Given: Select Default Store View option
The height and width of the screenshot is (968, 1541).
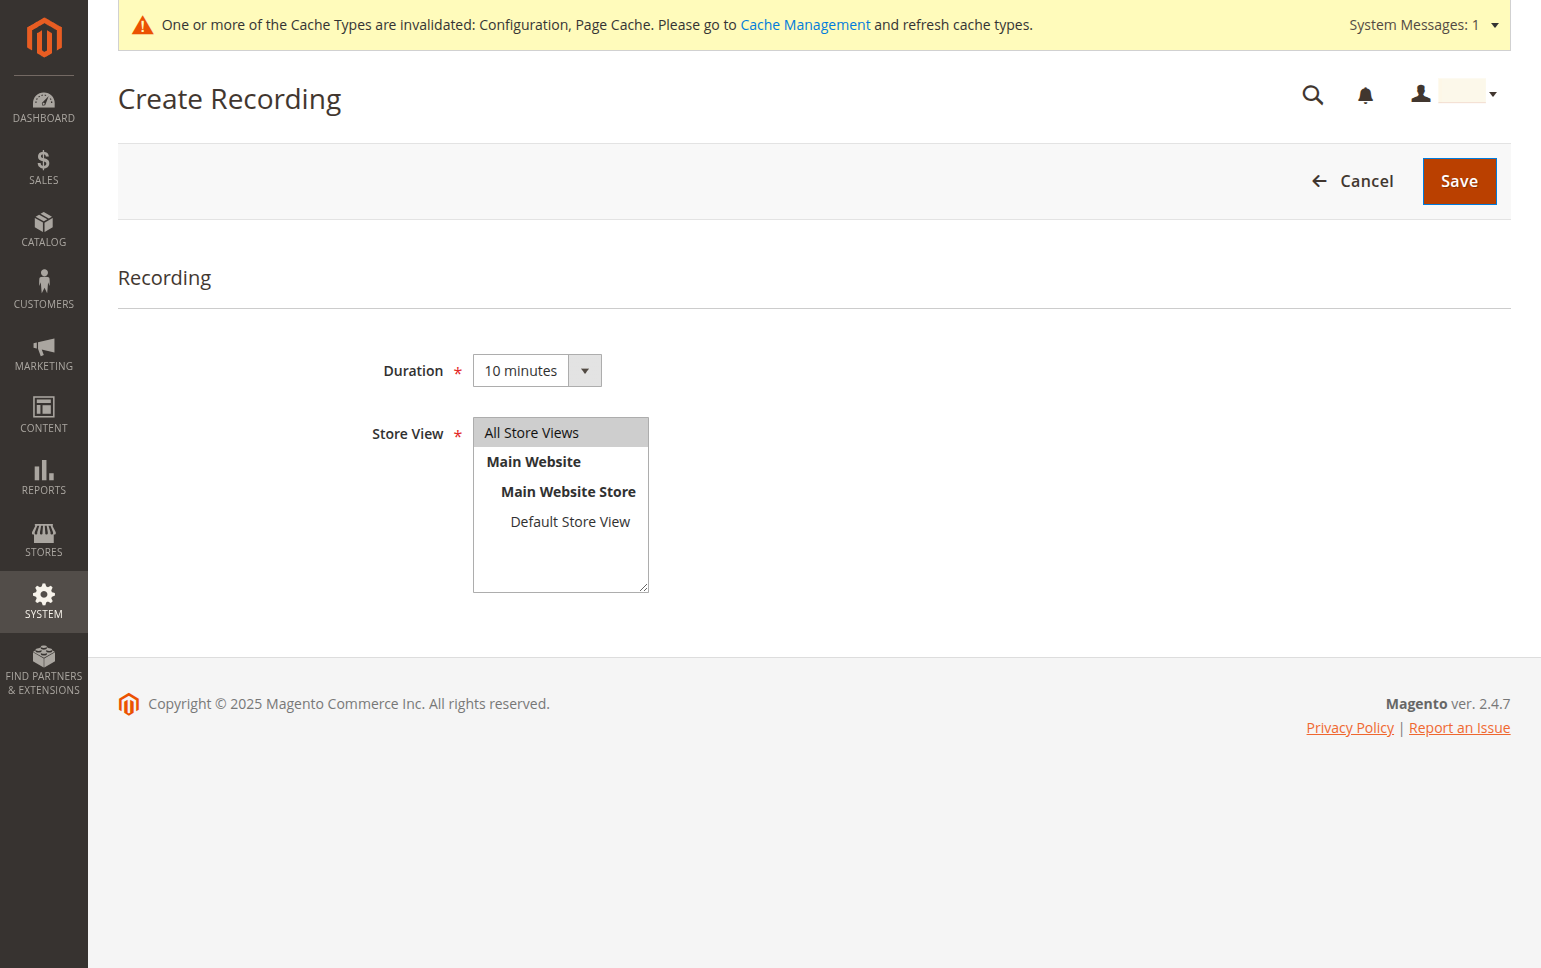Looking at the screenshot, I should pyautogui.click(x=561, y=522).
